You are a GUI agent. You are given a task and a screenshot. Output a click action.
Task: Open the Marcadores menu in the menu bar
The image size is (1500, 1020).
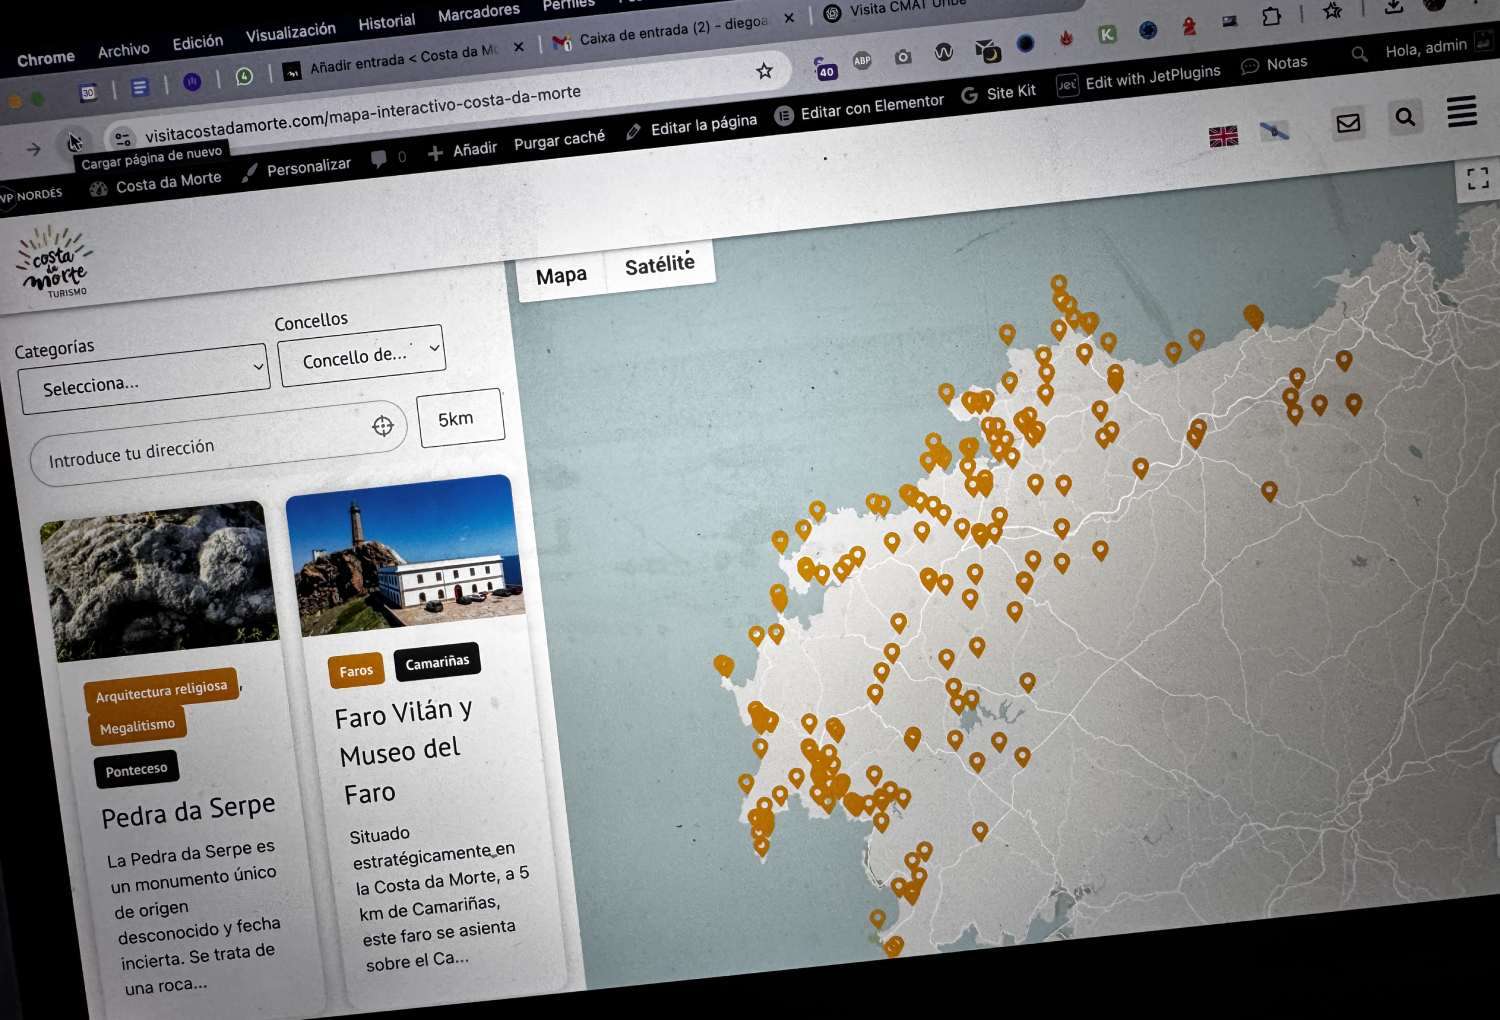pyautogui.click(x=478, y=11)
